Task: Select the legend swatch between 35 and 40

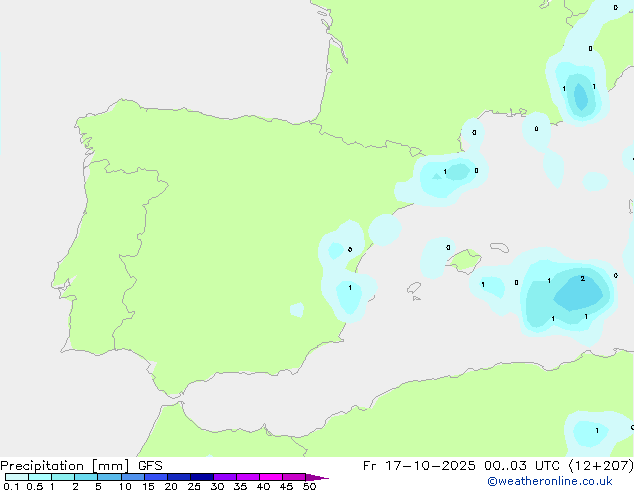Action: coord(248,477)
